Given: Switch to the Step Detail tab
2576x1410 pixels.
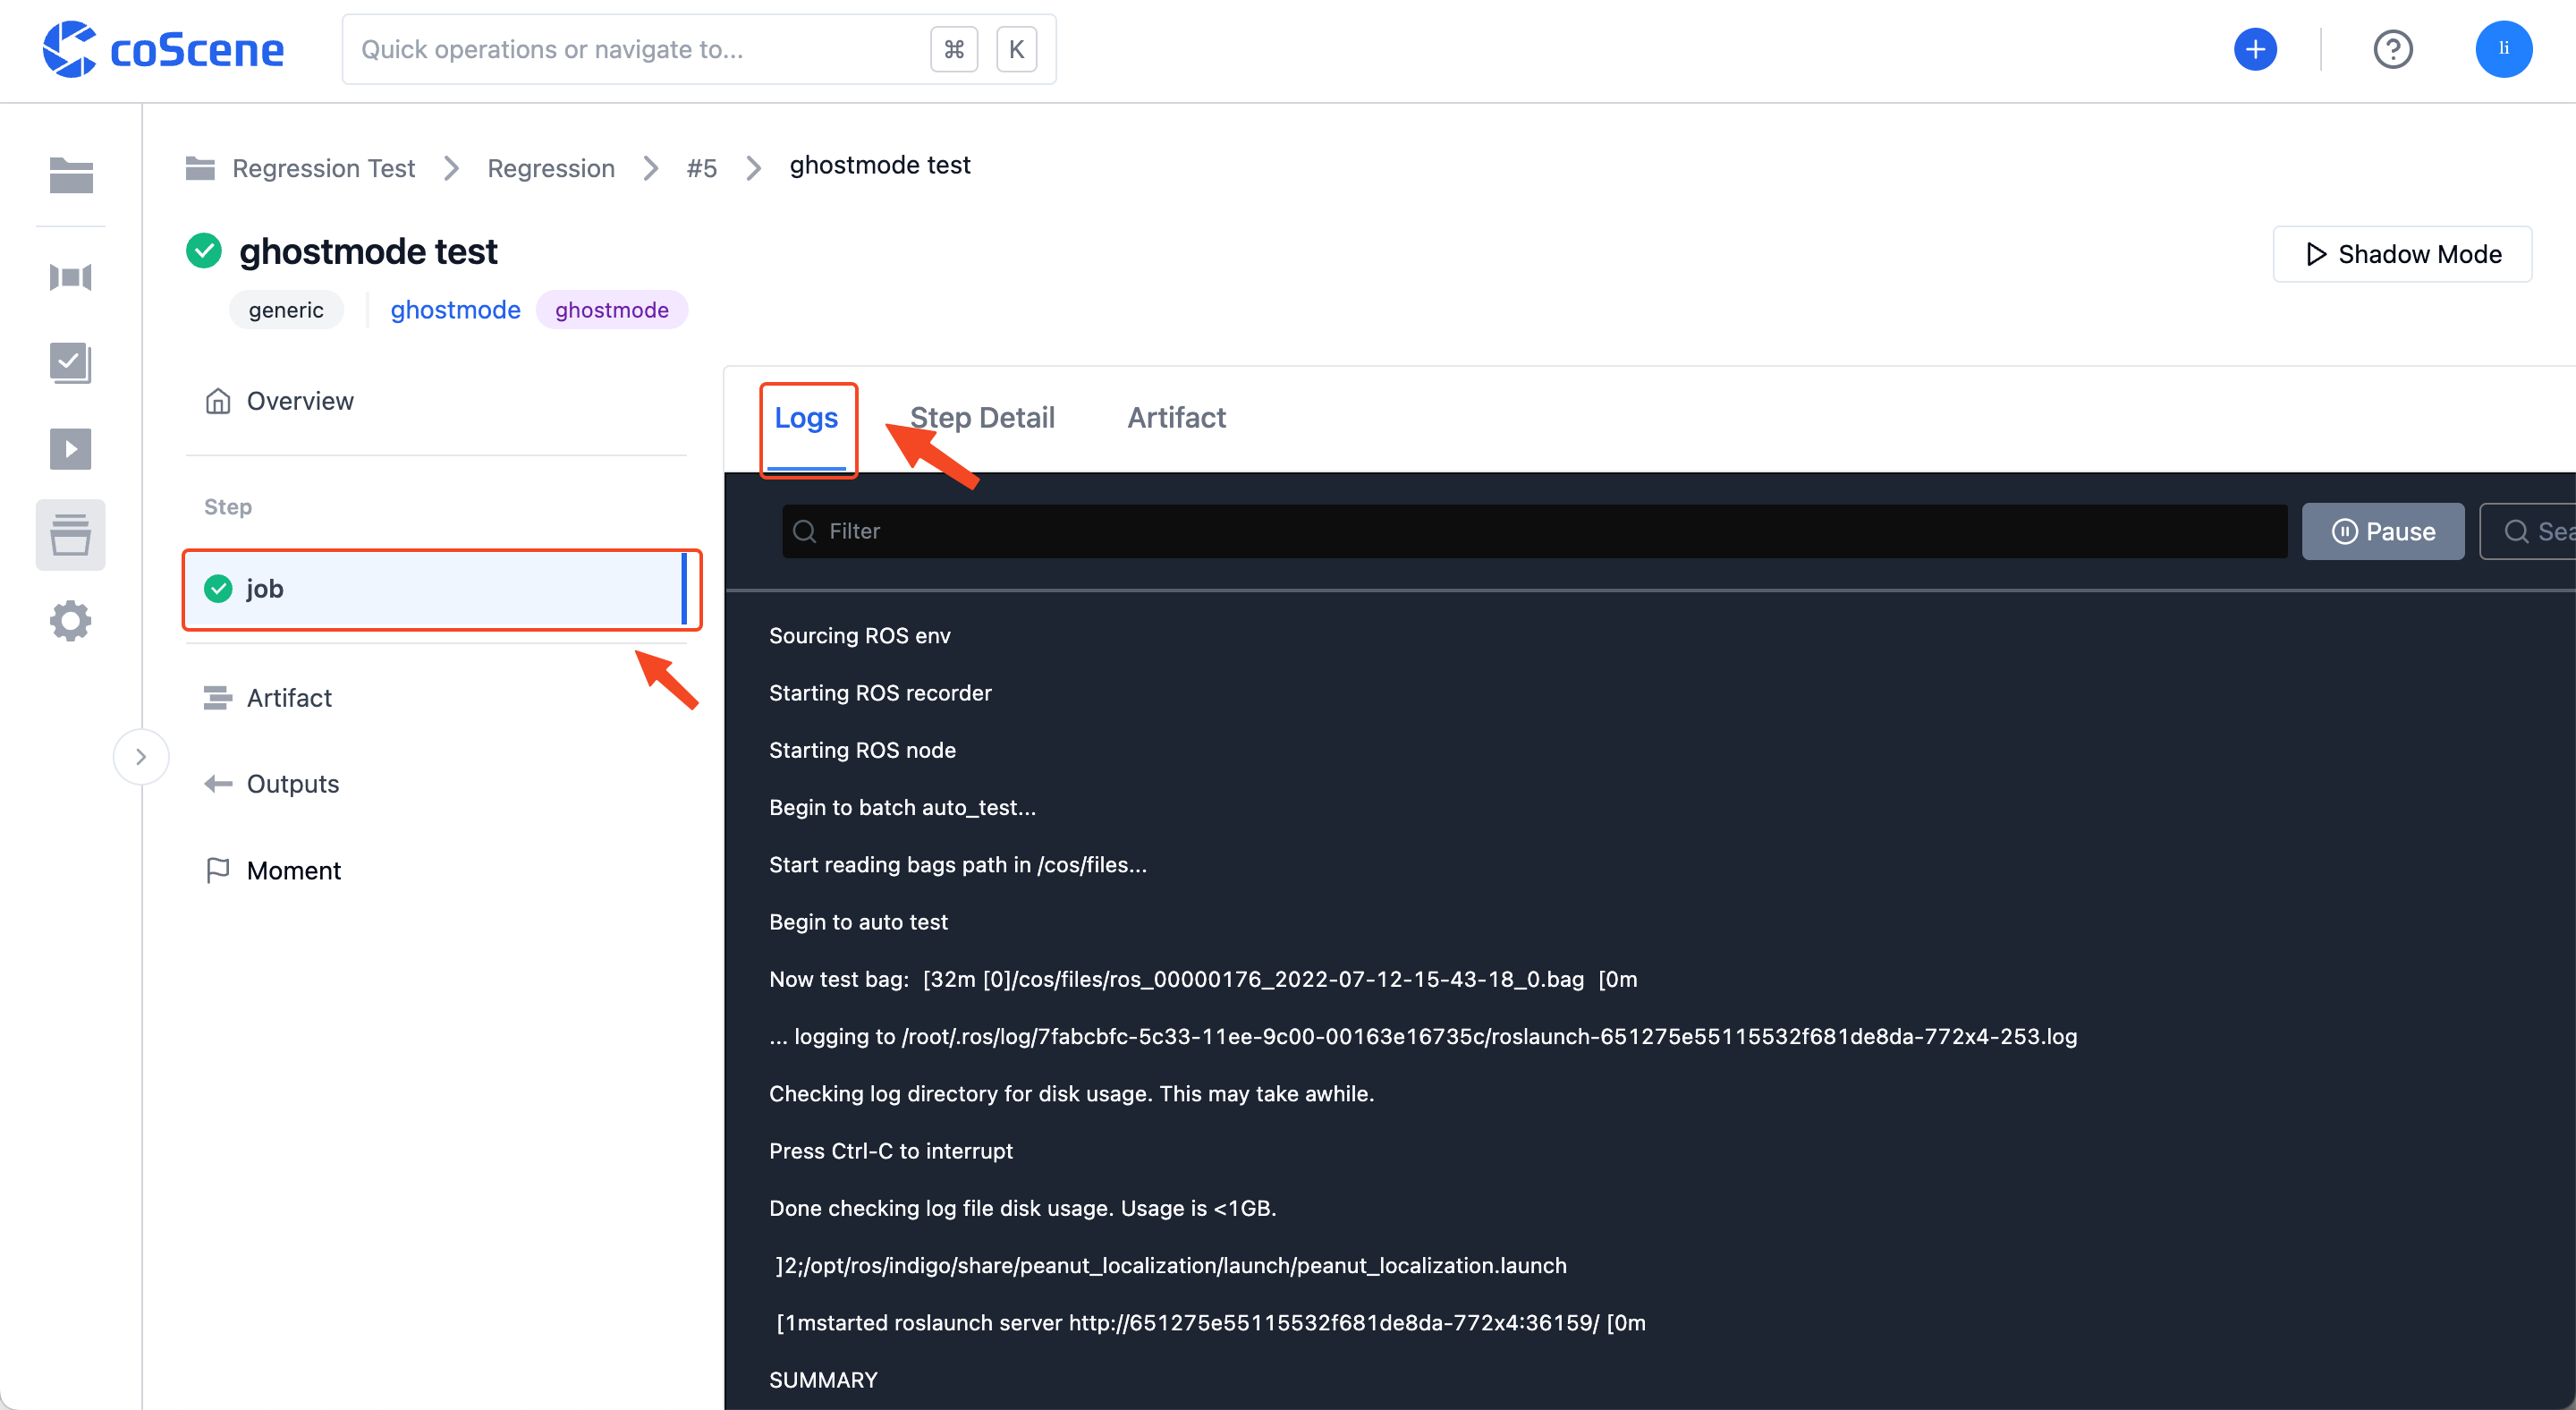Looking at the screenshot, I should [x=982, y=417].
